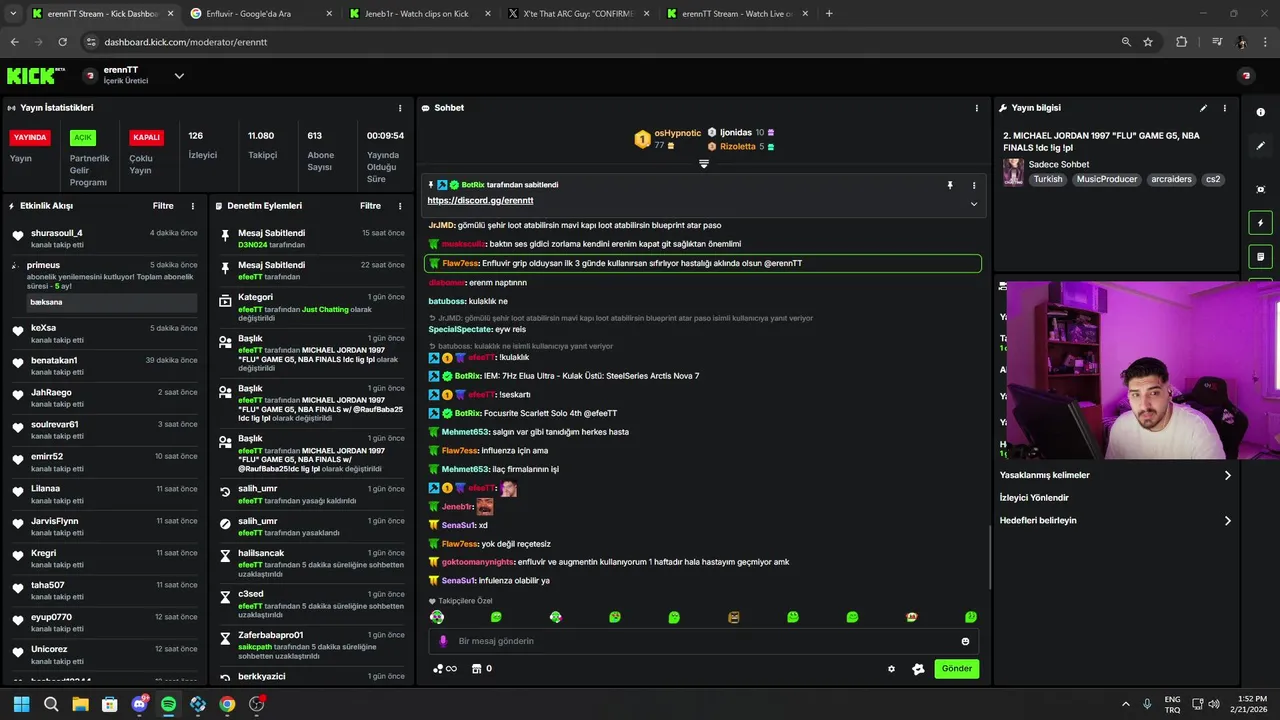Screen dimensions: 1280x720
Task: Click username Flaw7ess in highlighted message
Action: click(459, 263)
